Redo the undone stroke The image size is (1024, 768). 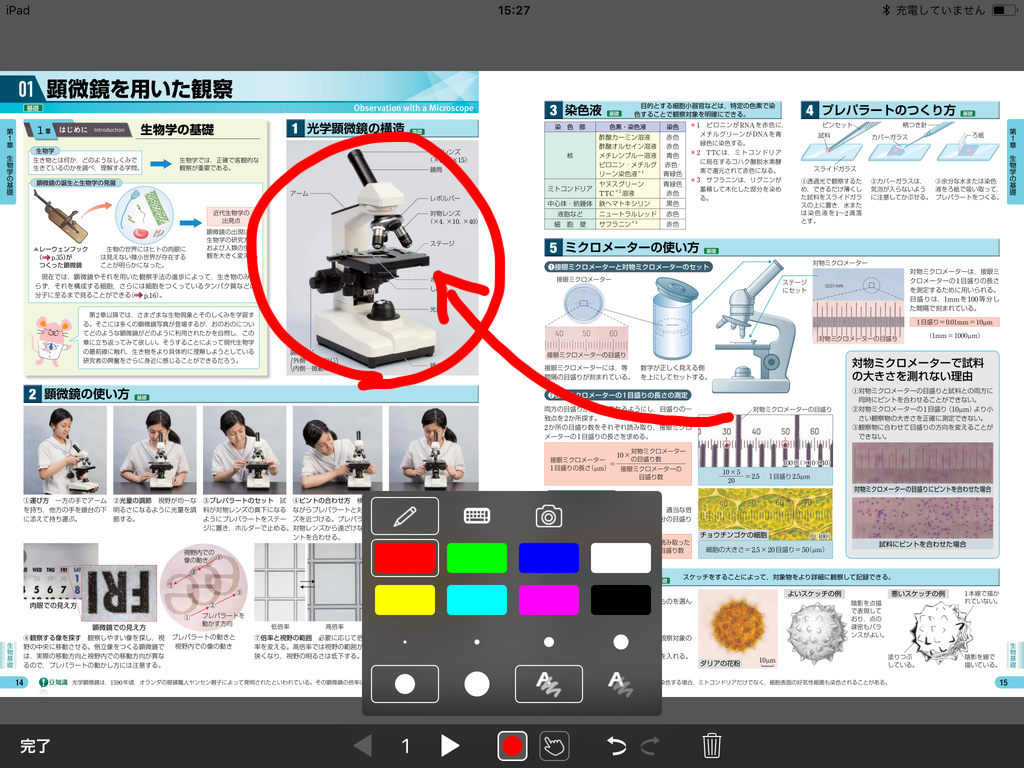click(x=650, y=745)
